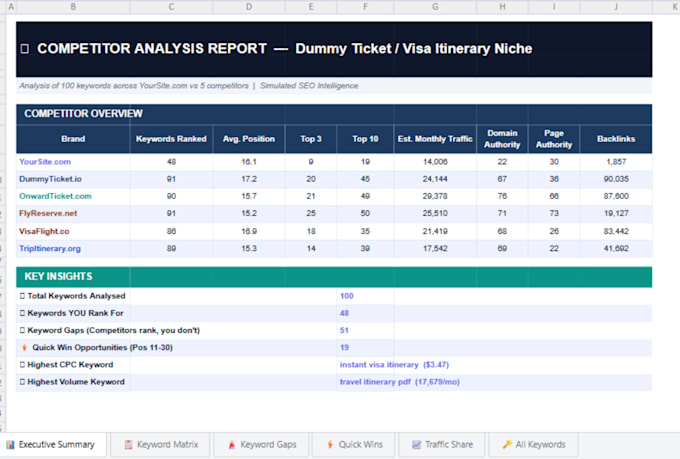Click the 'Top 10' heading cell
Viewport: 680px width, 459px height.
point(365,139)
